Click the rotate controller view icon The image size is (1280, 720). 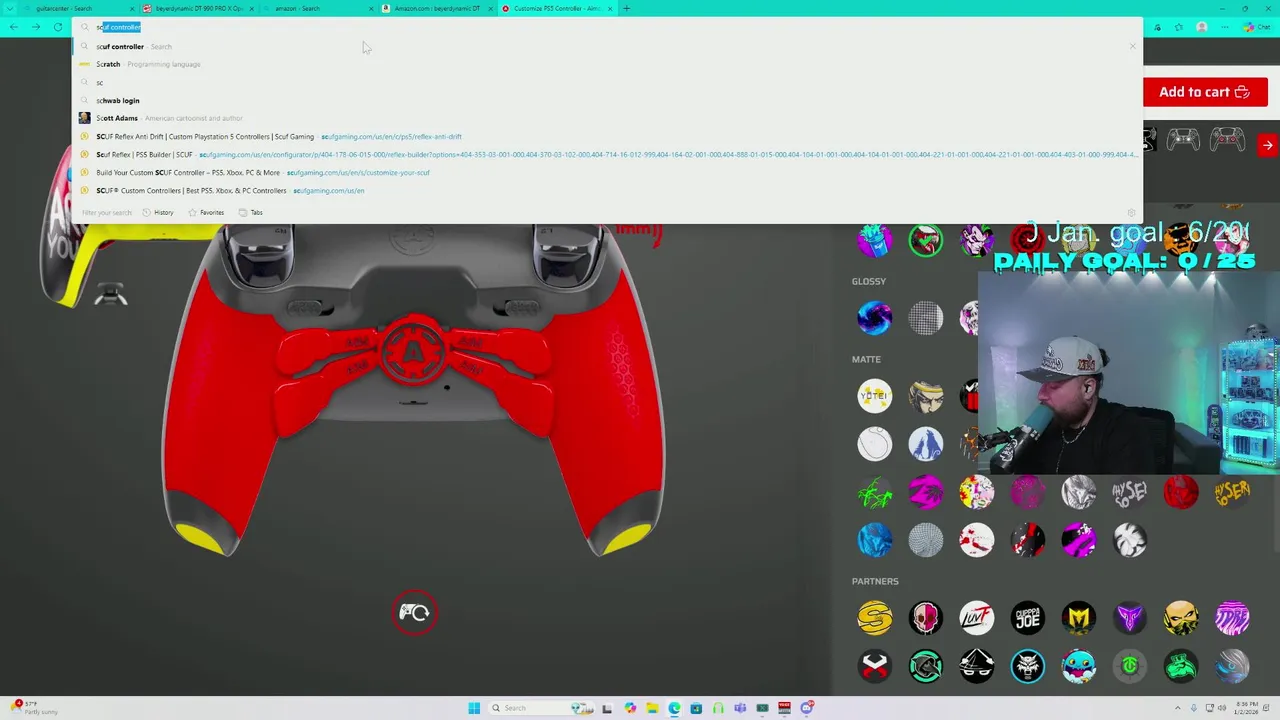click(414, 613)
